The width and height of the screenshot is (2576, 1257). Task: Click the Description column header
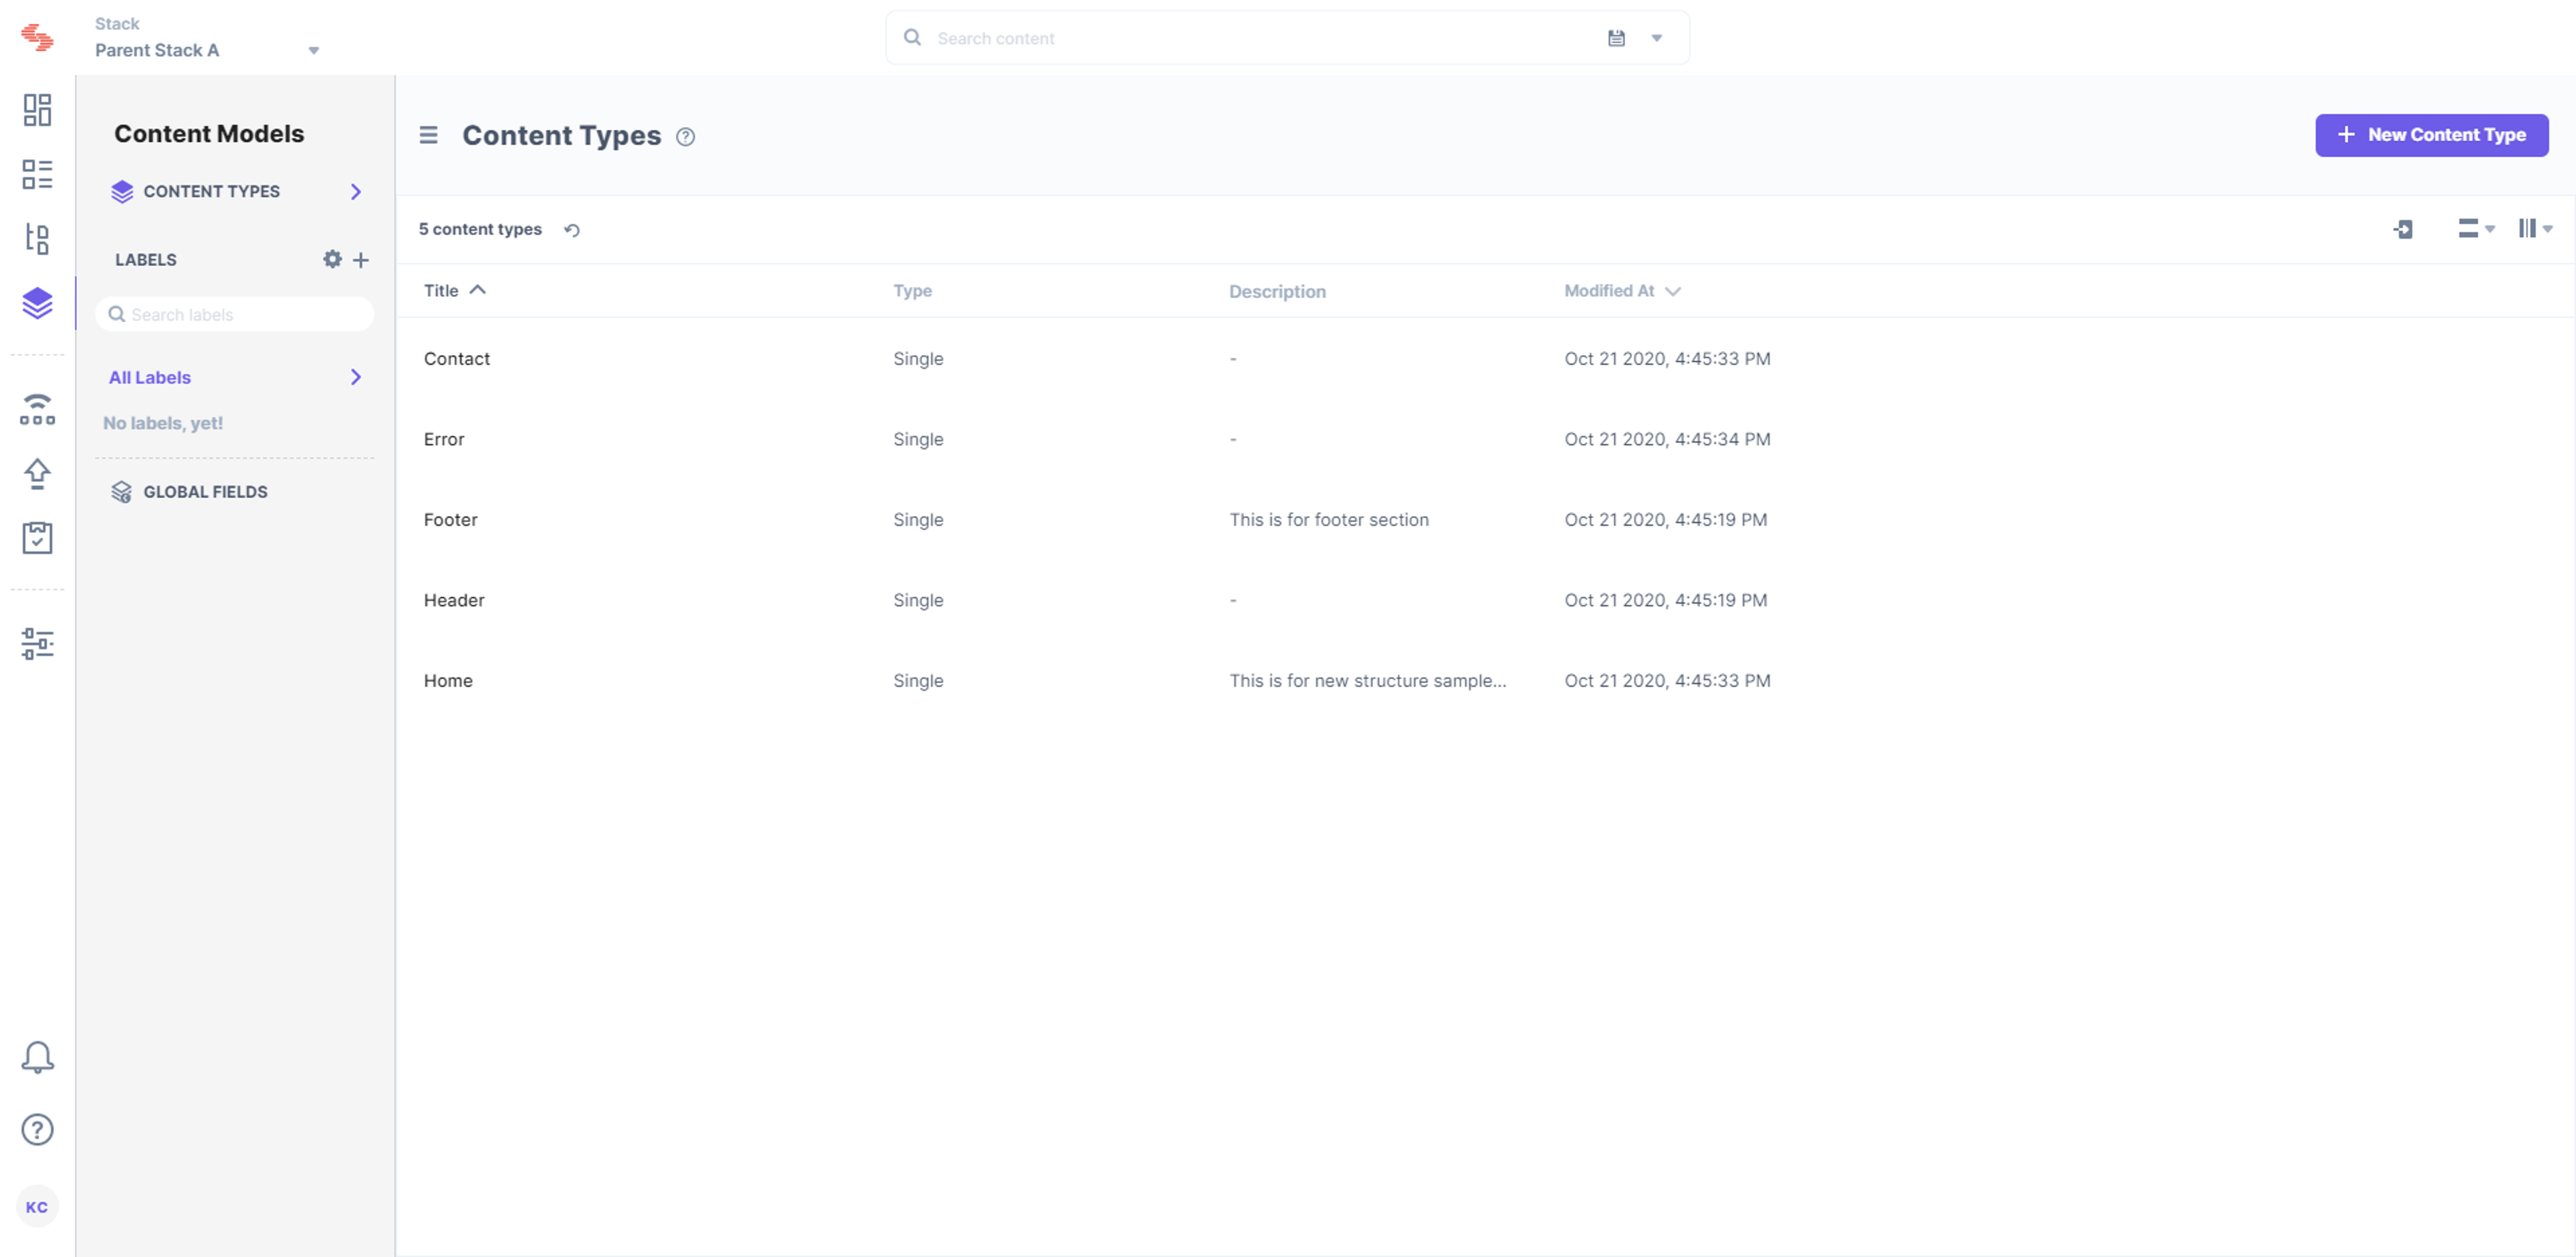(x=1277, y=291)
